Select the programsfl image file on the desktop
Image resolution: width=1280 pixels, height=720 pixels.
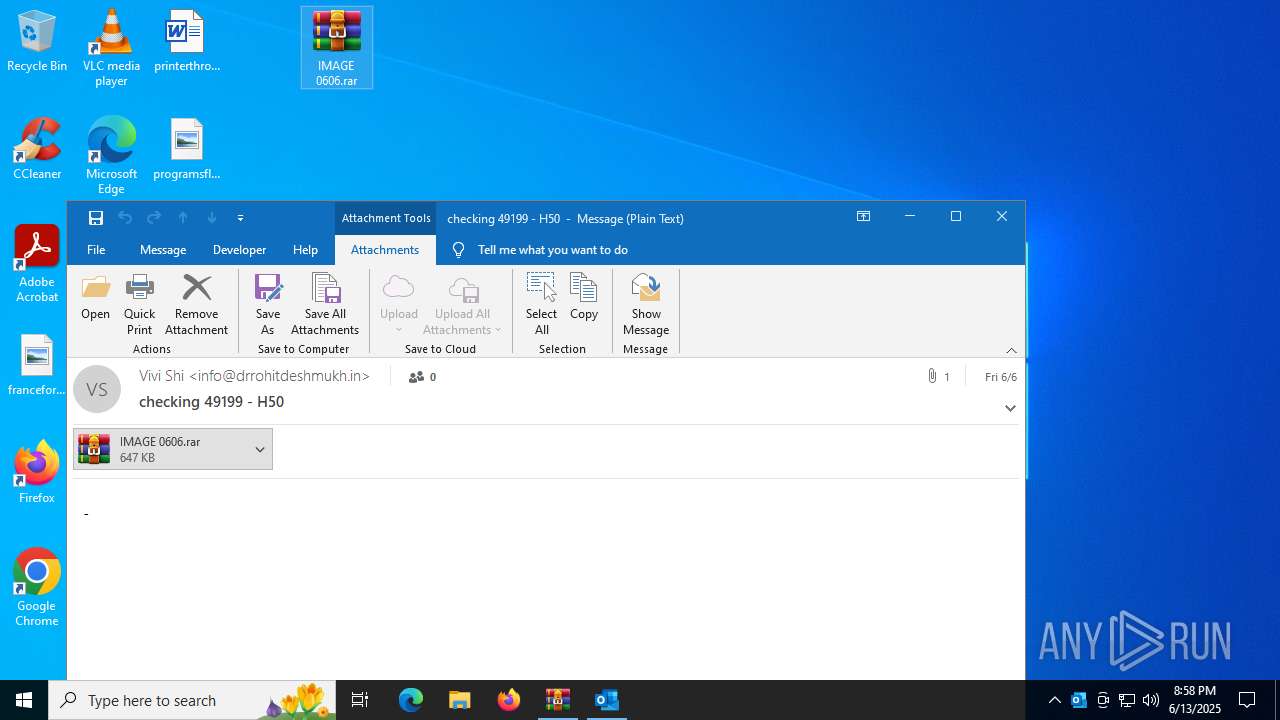[186, 150]
